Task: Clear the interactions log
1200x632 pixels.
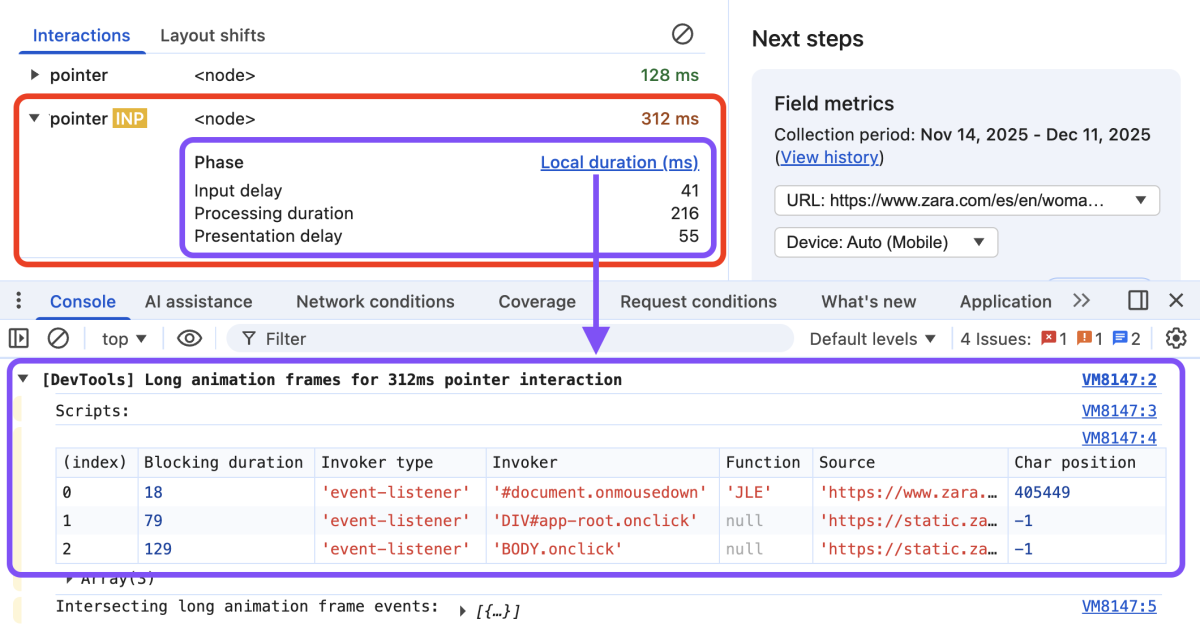Action: (x=682, y=34)
